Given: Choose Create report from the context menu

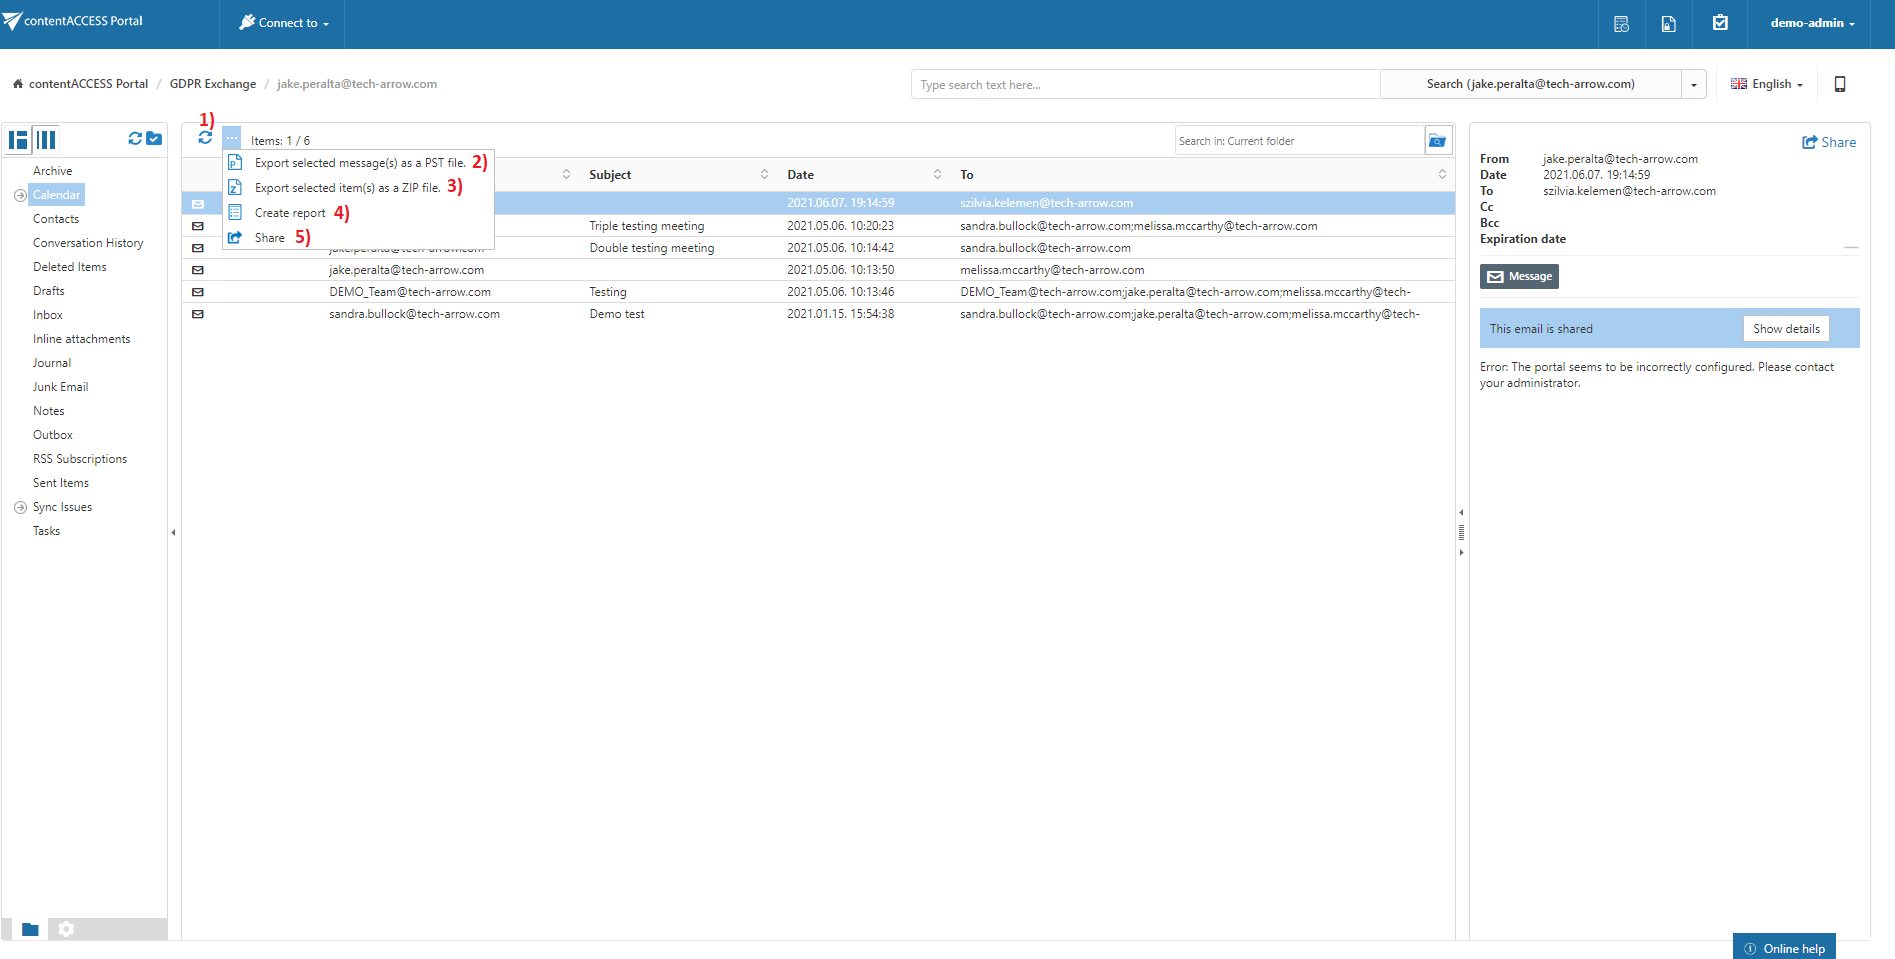Looking at the screenshot, I should point(289,213).
